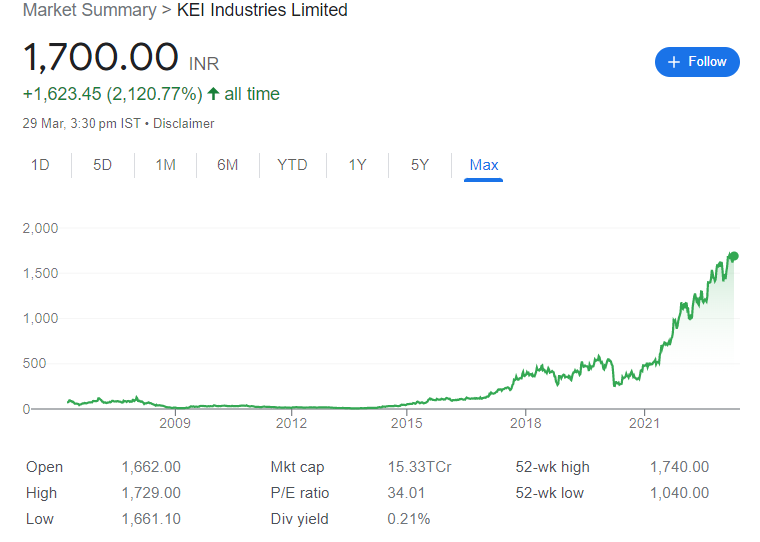Click the 1,000 y-axis label
The height and width of the screenshot is (542, 760).
pyautogui.click(x=40, y=319)
